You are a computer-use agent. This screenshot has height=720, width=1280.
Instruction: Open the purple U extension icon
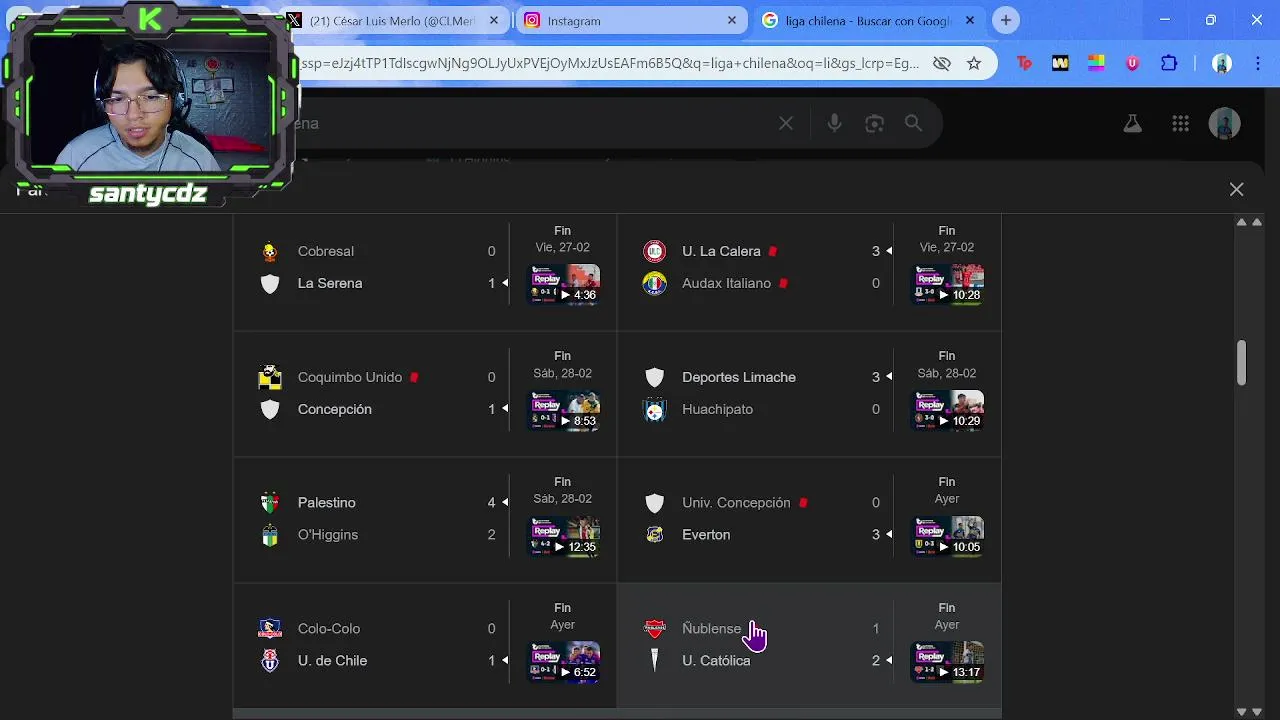tap(1132, 63)
